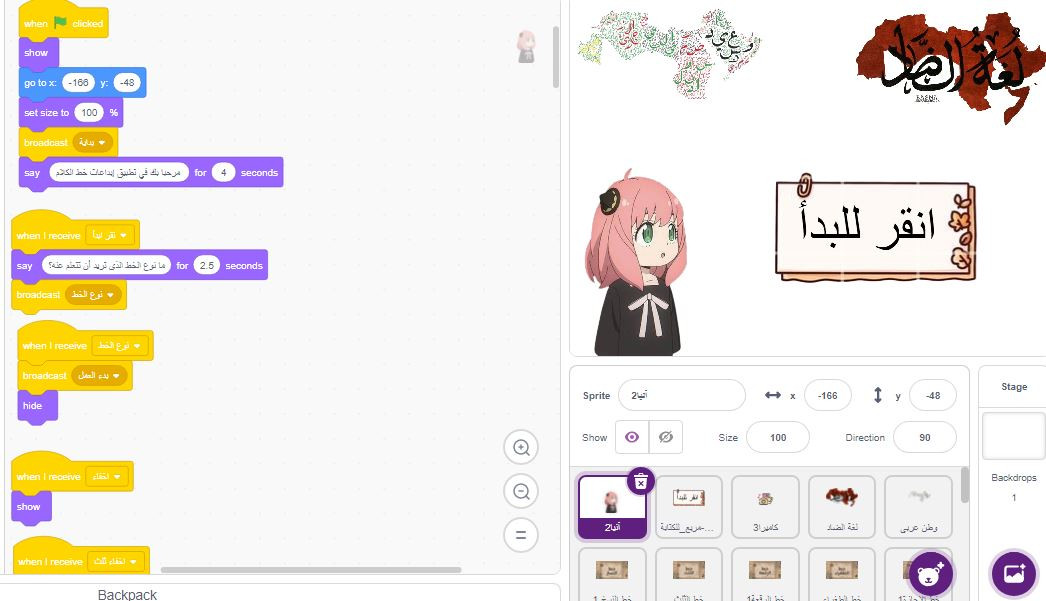Hide the sprite using the crossed-eye icon
1046x601 pixels.
click(666, 437)
